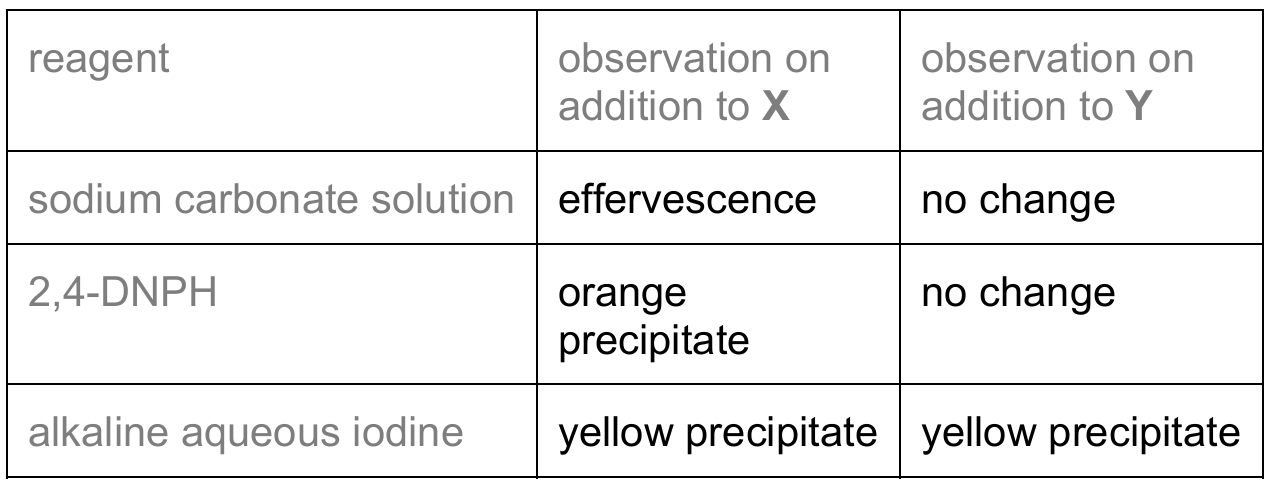Viewport: 1271px width, 481px height.
Task: Click "no change" in the sodium carbonate row
Action: [1017, 199]
